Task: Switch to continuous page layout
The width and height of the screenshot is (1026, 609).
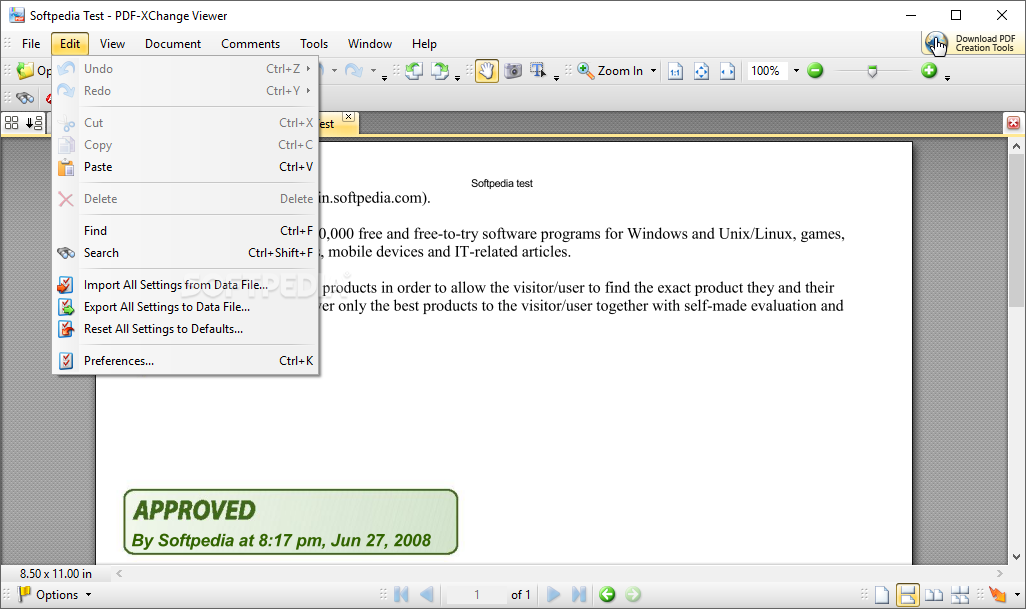Action: point(908,595)
